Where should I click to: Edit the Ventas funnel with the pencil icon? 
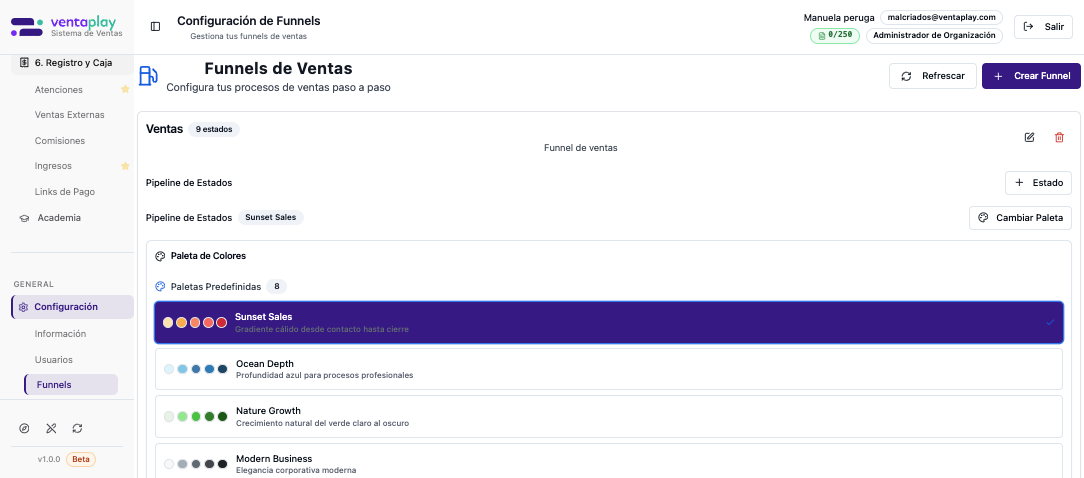tap(1029, 137)
